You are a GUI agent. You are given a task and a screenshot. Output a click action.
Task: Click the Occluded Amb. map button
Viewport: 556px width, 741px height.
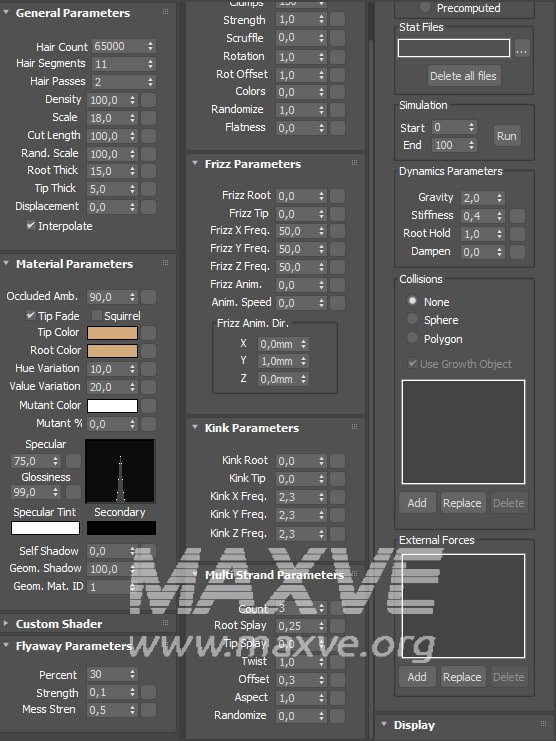148,297
